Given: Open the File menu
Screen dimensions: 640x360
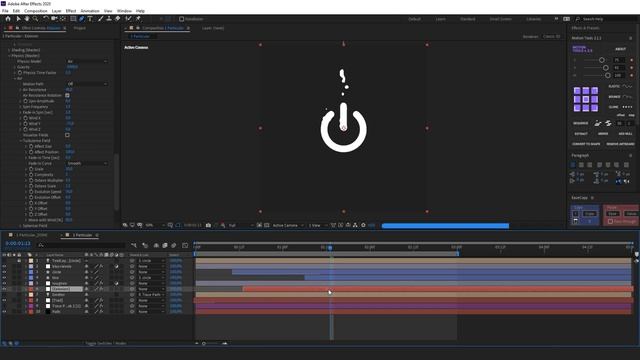Looking at the screenshot, I should tap(5, 11).
